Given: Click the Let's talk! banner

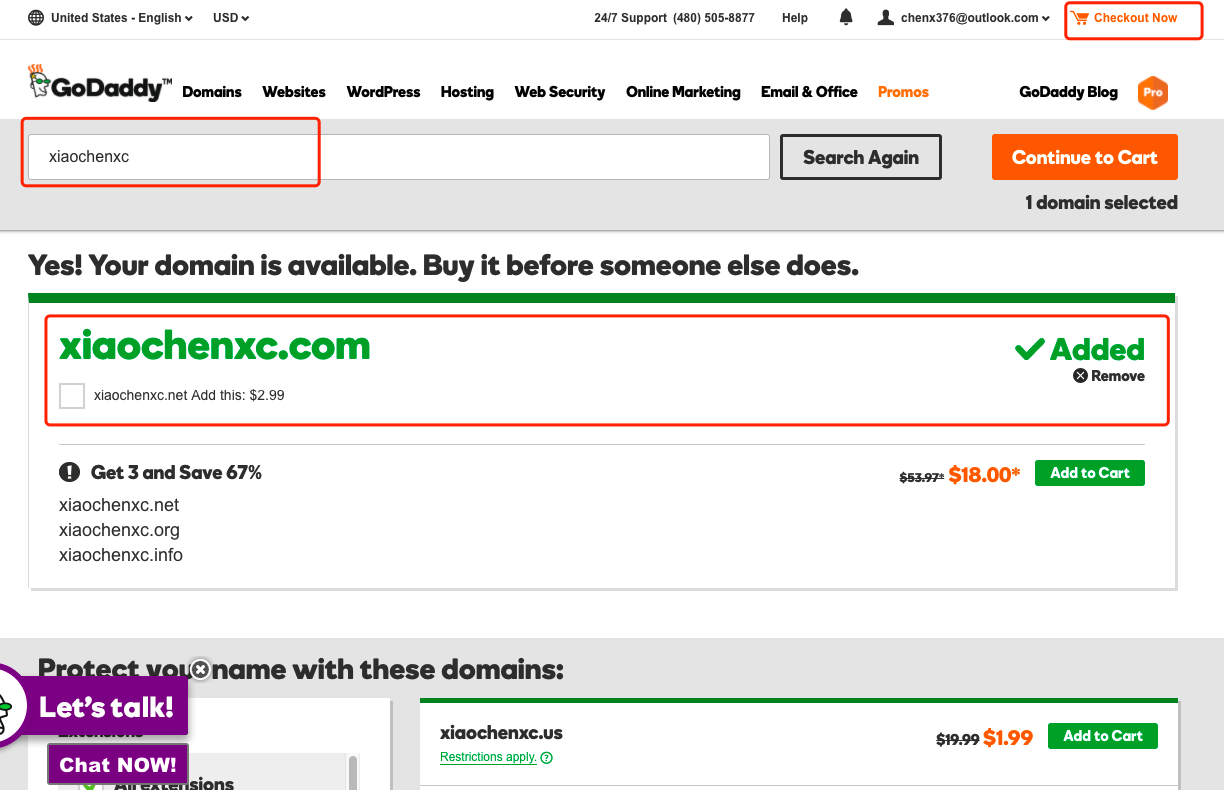Looking at the screenshot, I should point(106,707).
